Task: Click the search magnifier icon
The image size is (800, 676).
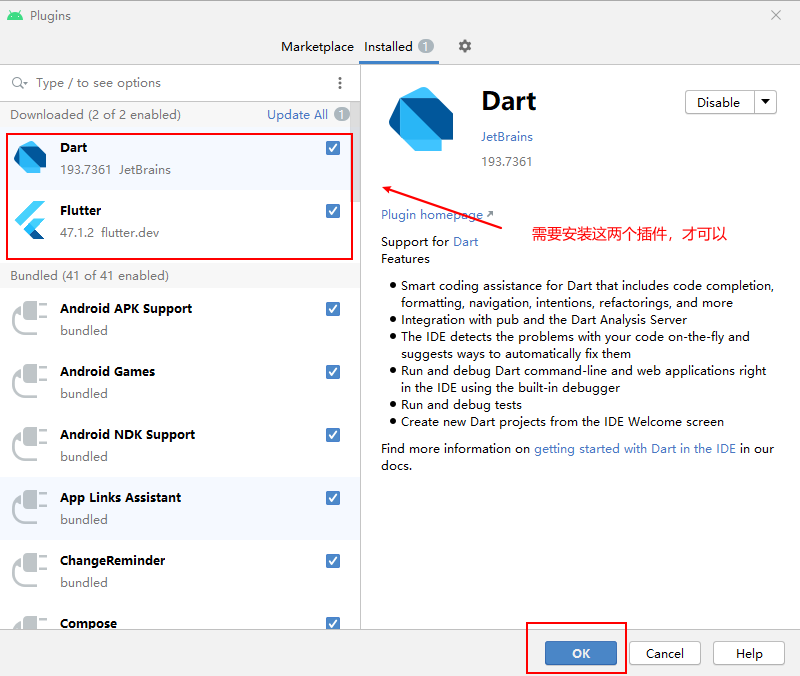Action: (19, 83)
